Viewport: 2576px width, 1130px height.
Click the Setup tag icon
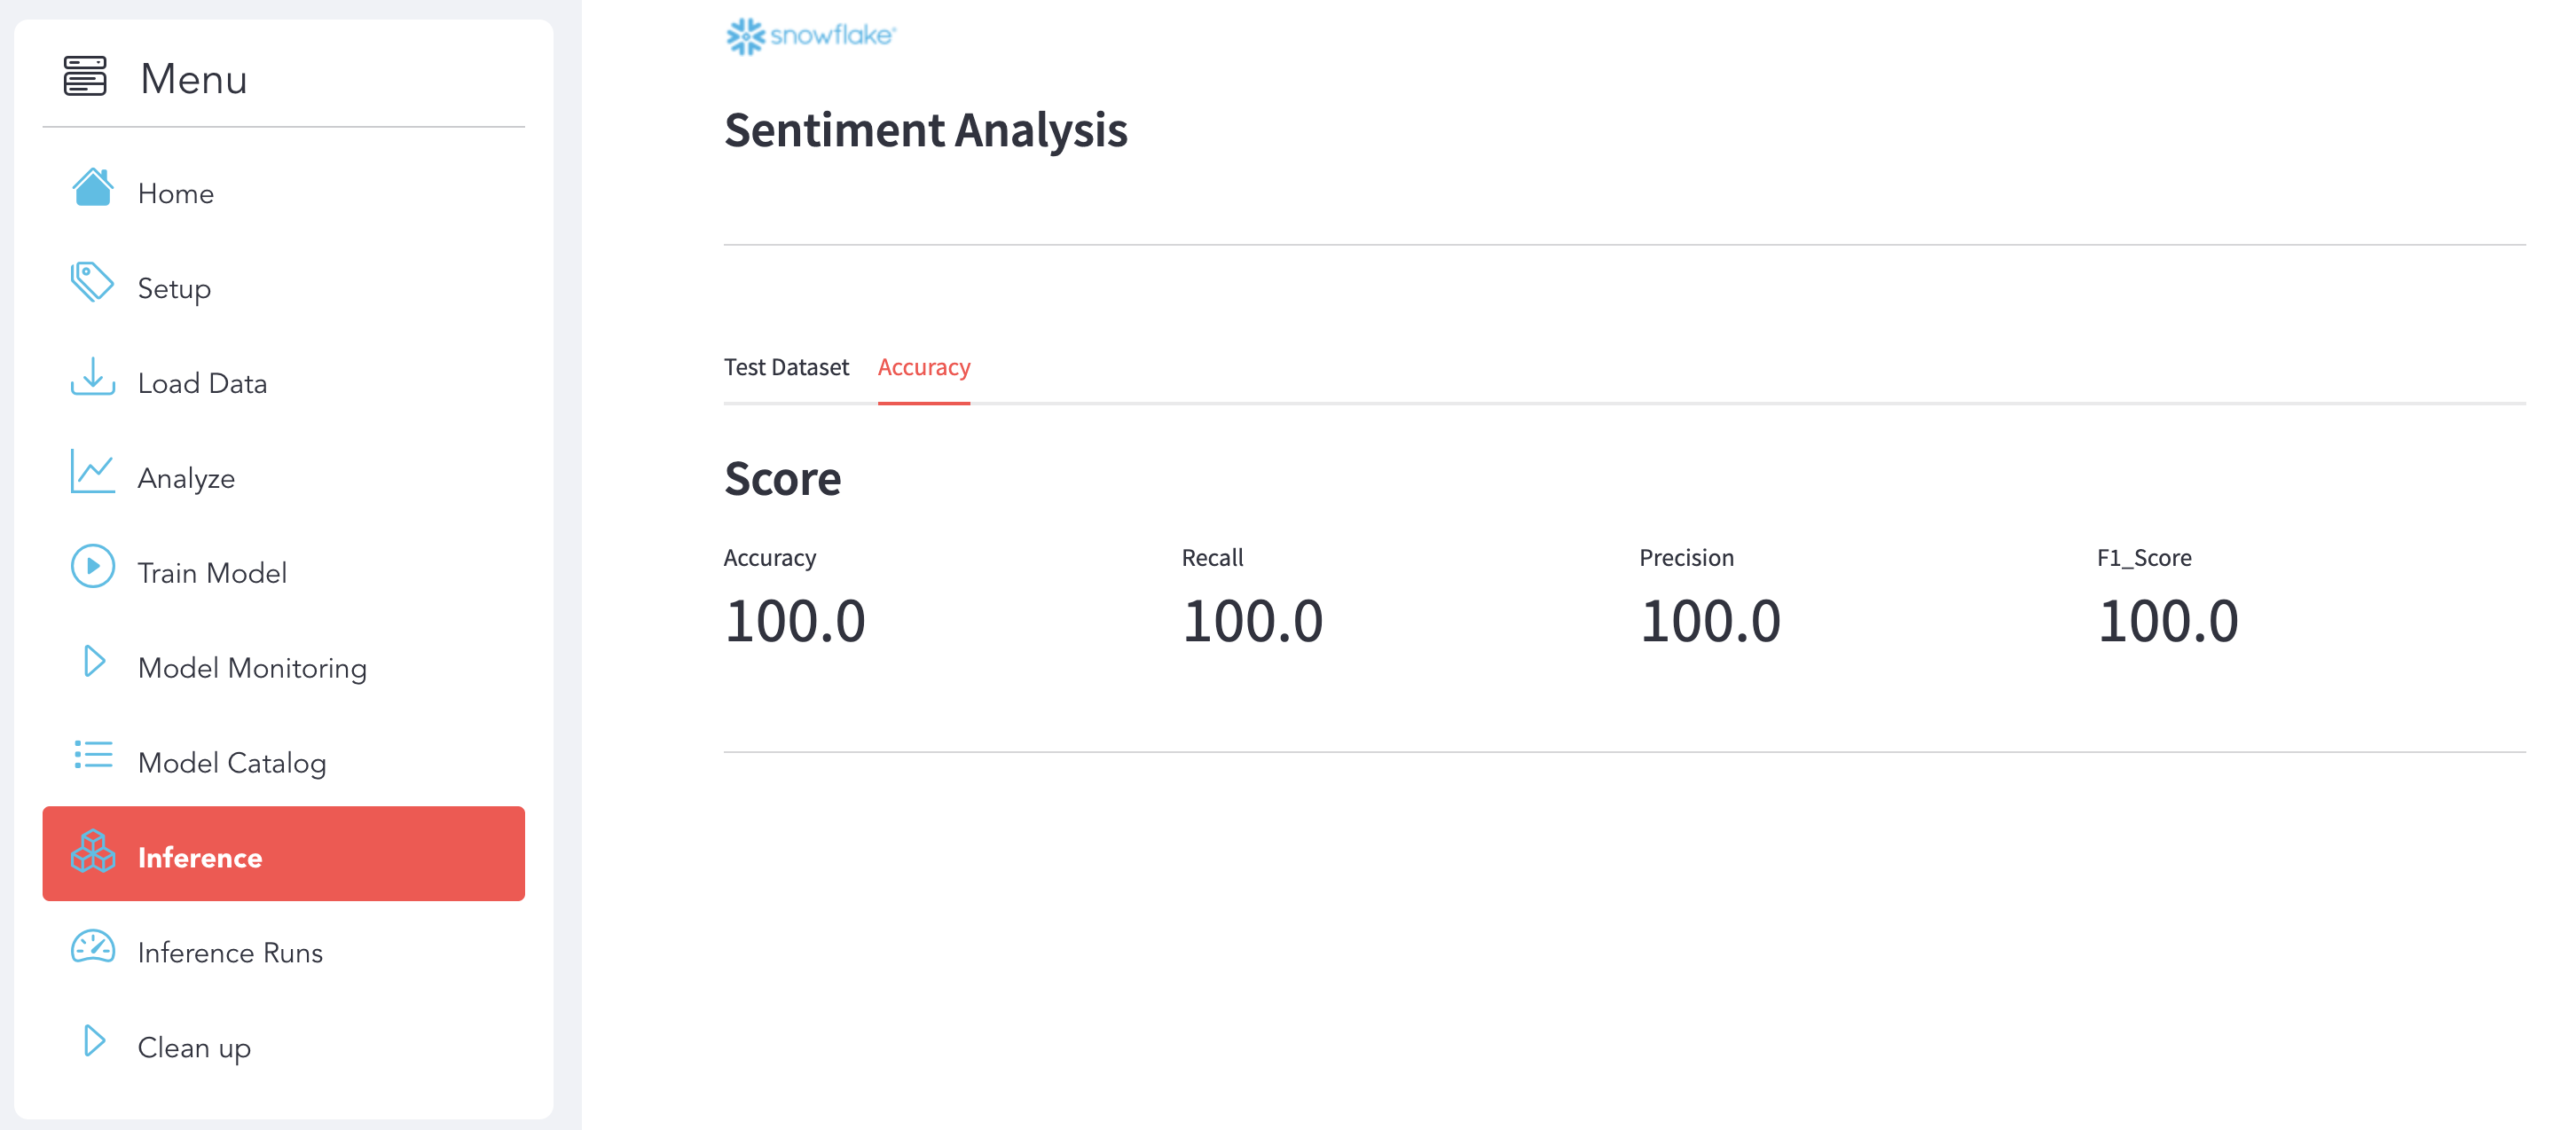[93, 282]
